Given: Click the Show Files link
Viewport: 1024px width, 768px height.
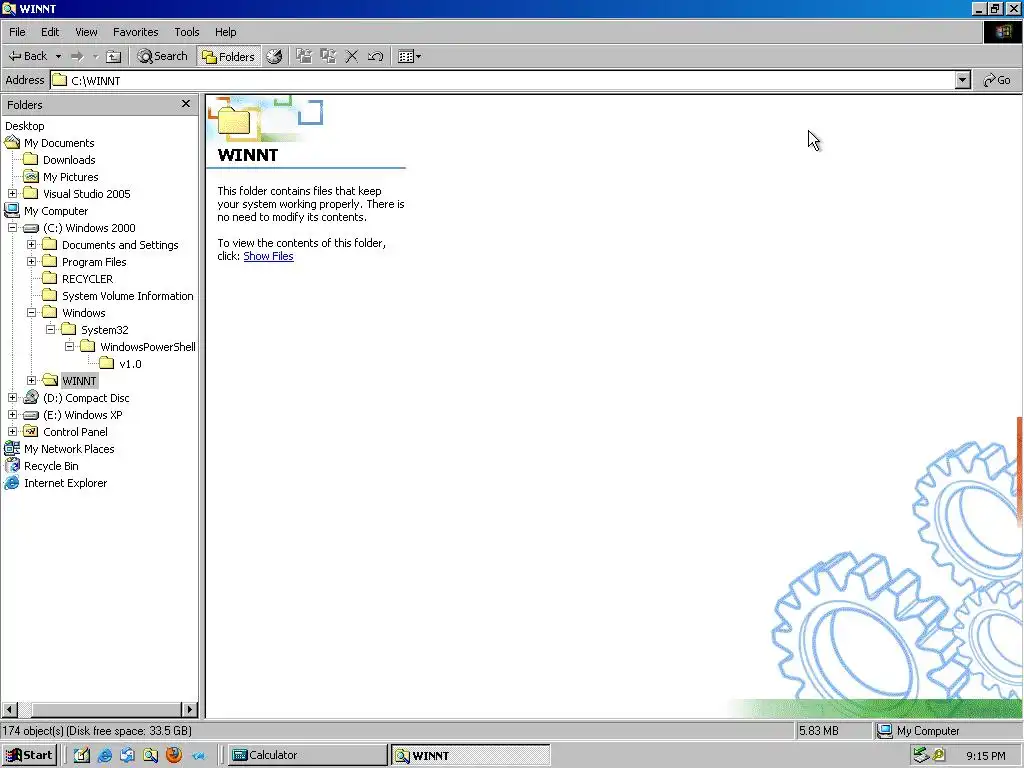Looking at the screenshot, I should pyautogui.click(x=268, y=256).
